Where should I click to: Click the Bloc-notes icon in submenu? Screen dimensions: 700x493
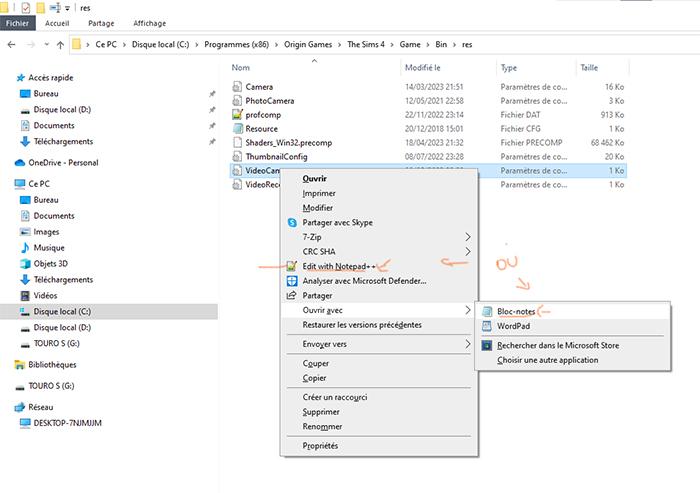tap(487, 312)
